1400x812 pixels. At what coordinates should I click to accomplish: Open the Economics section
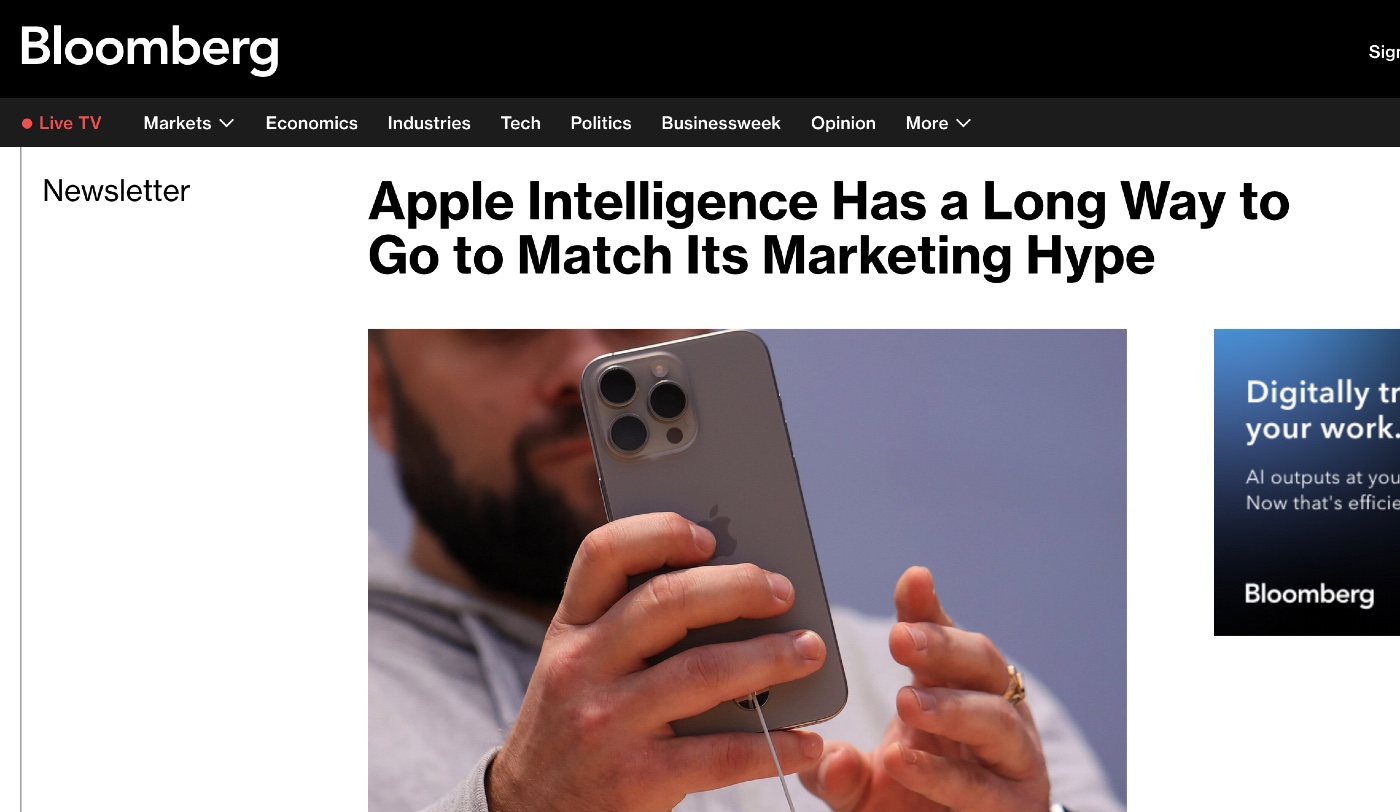(311, 123)
